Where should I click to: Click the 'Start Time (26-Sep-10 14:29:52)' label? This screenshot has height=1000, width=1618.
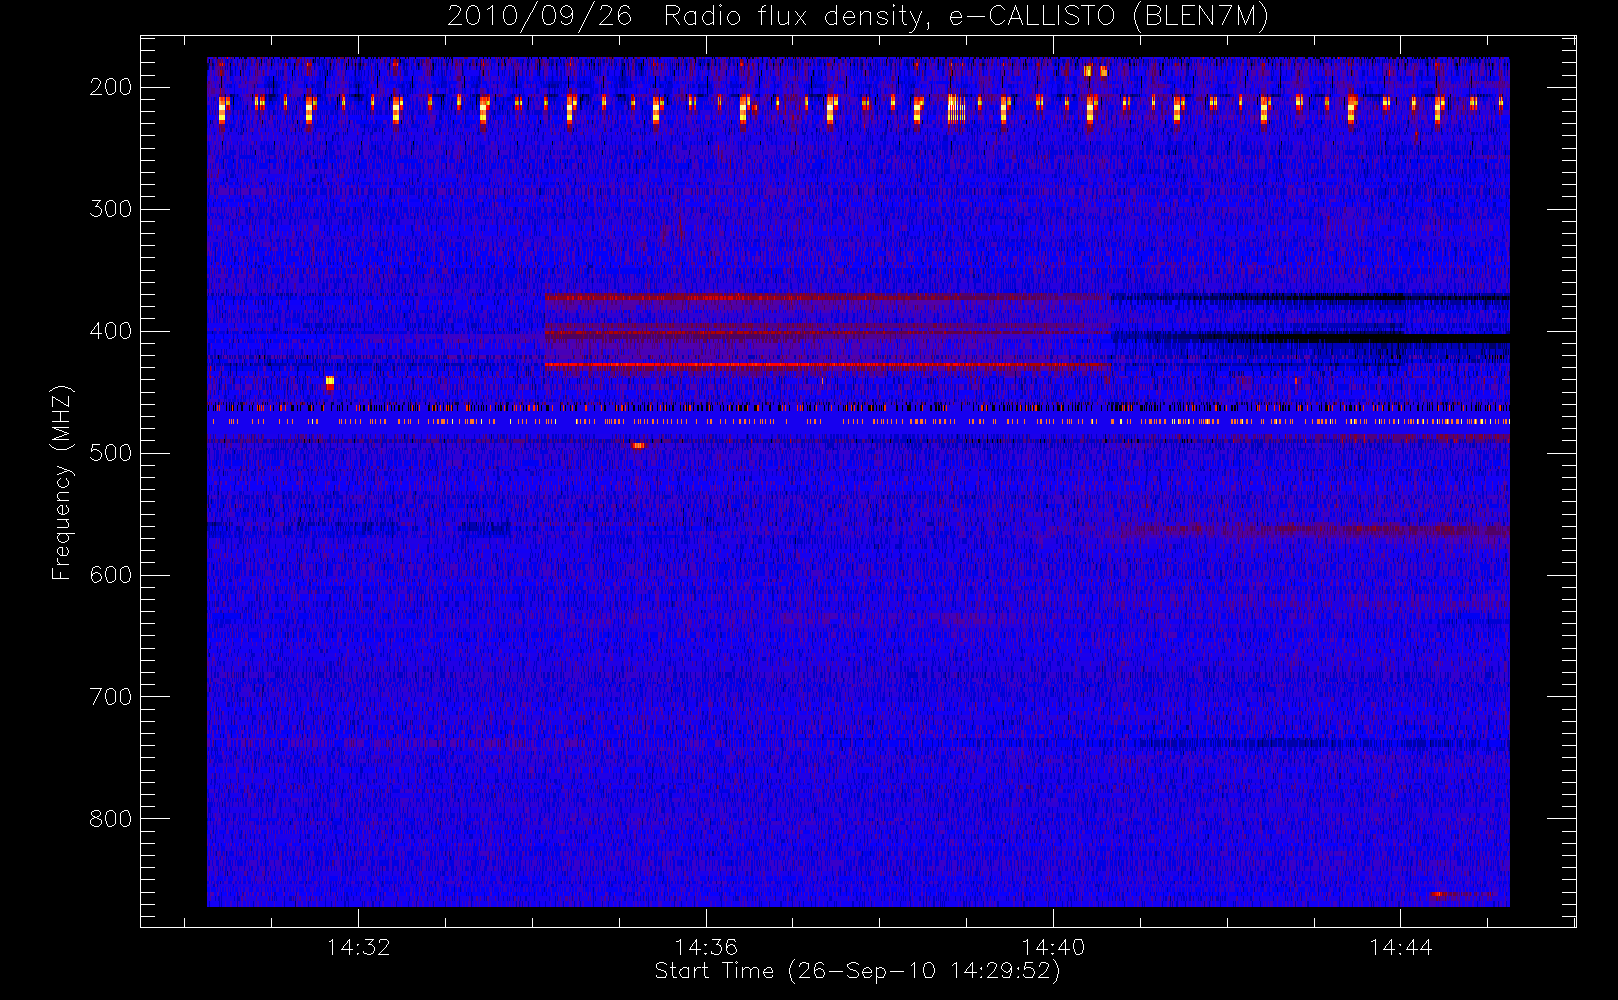[x=857, y=971]
